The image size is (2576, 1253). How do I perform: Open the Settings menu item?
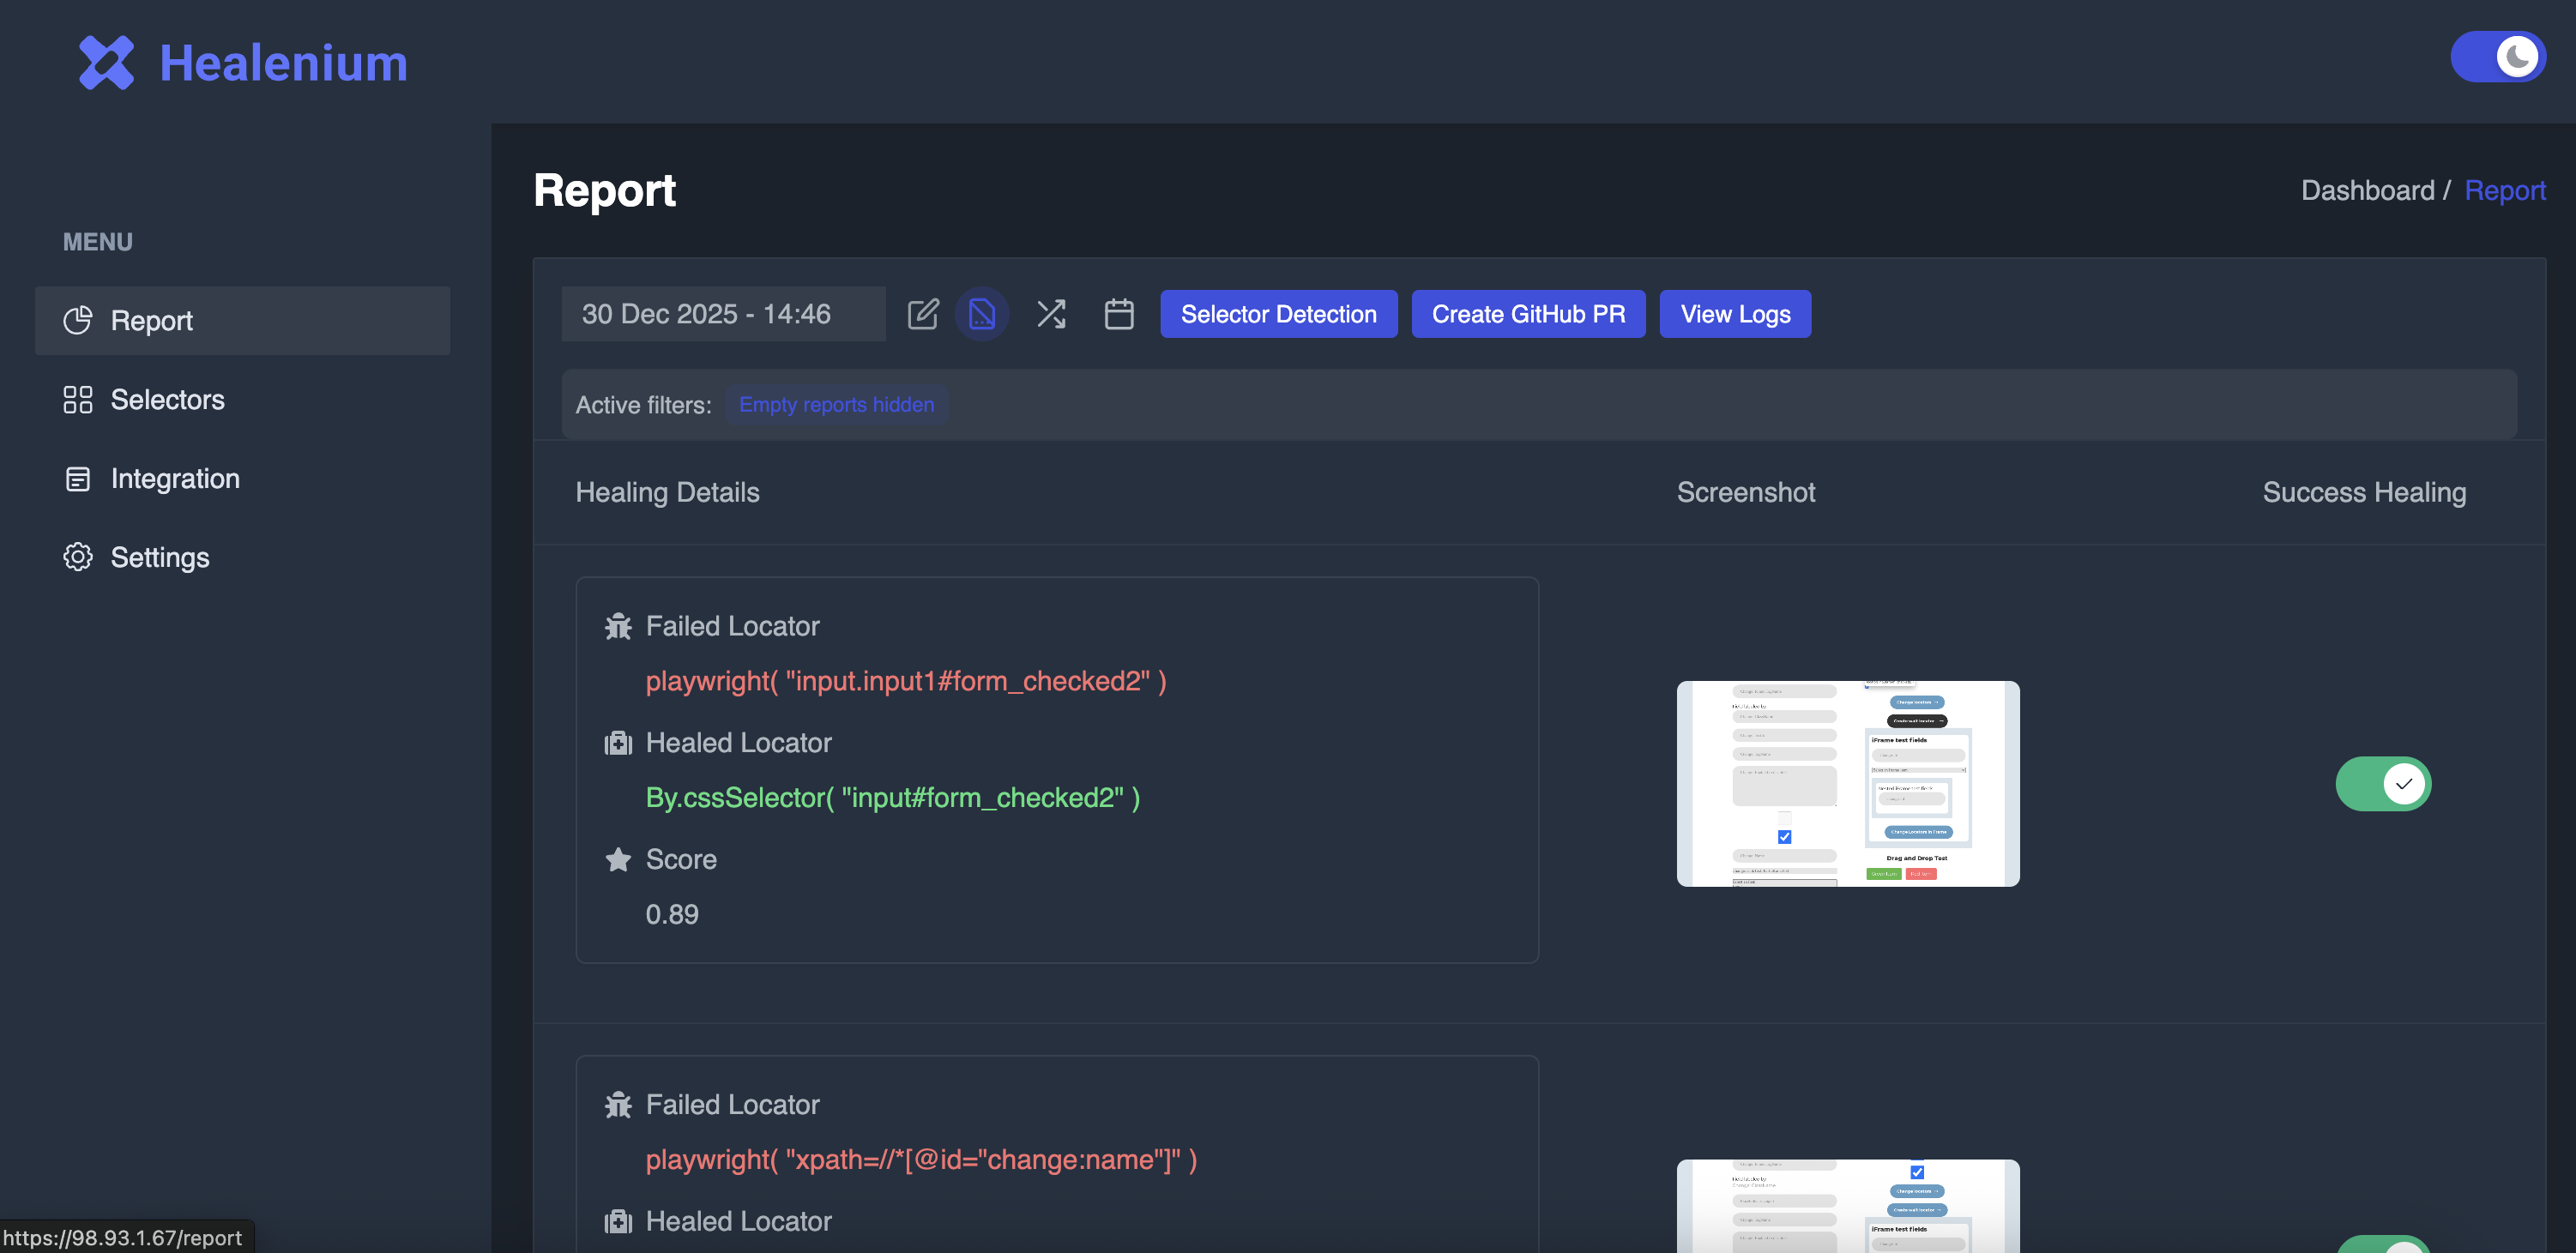pyautogui.click(x=160, y=557)
